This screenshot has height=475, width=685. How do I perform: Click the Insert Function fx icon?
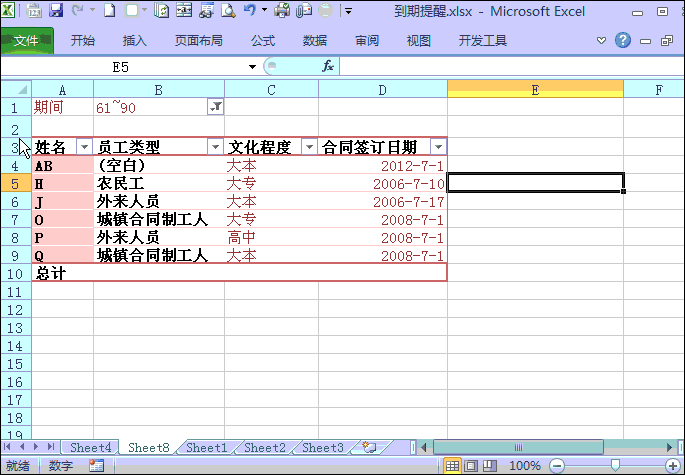point(328,66)
